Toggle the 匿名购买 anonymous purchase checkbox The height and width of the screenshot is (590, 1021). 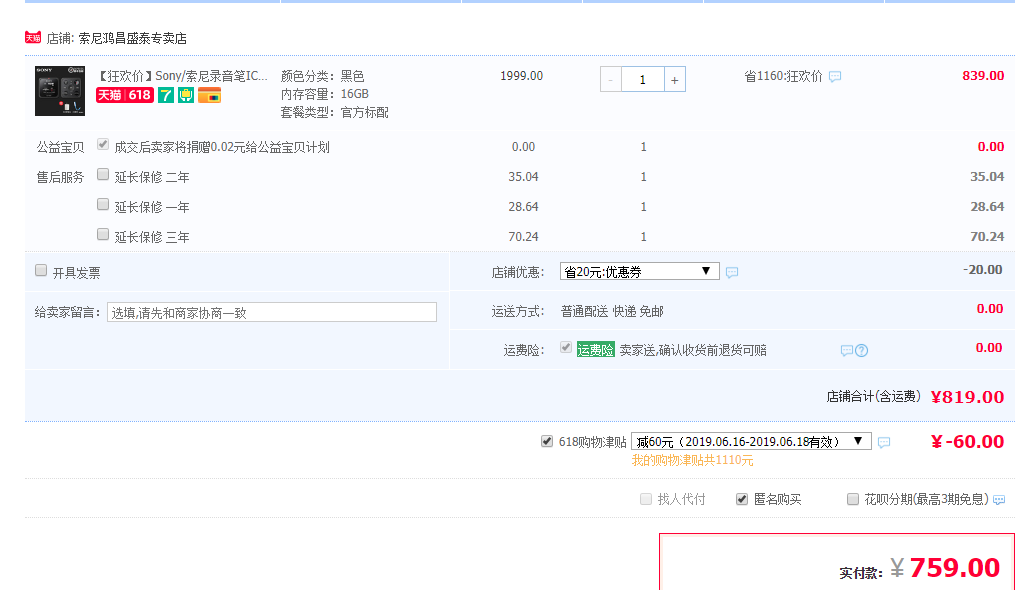point(742,499)
